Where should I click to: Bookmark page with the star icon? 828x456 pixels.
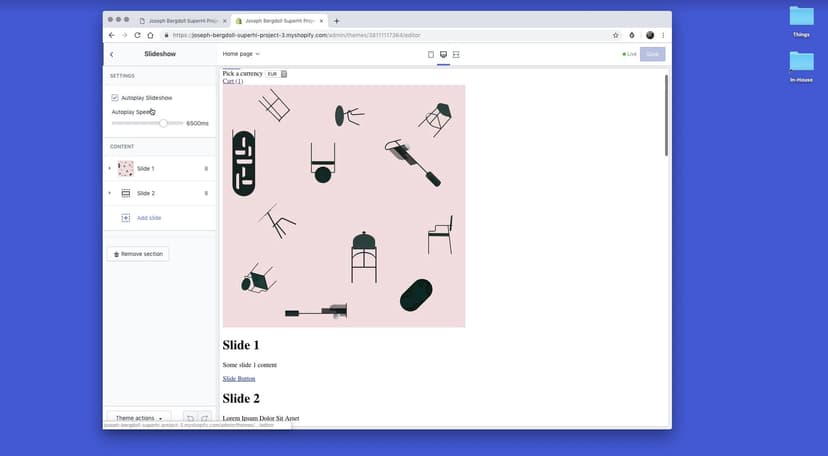(x=616, y=35)
